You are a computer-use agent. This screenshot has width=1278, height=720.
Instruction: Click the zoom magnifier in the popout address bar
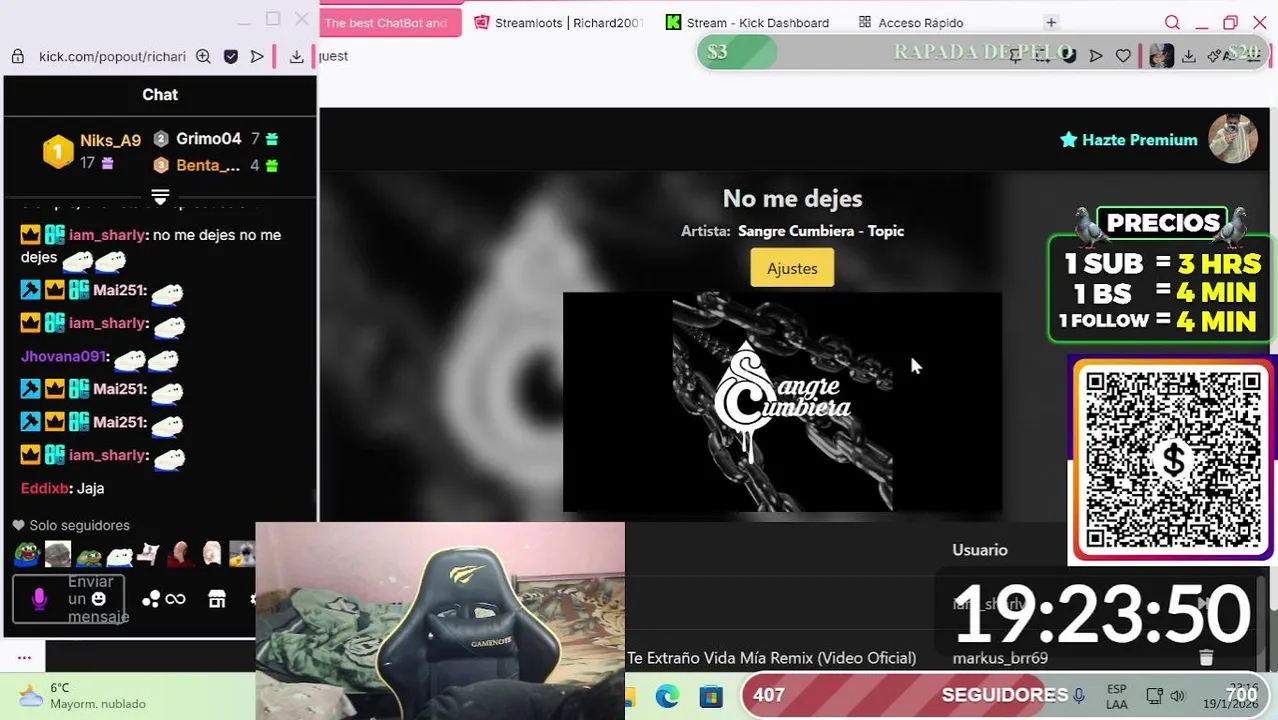[203, 57]
